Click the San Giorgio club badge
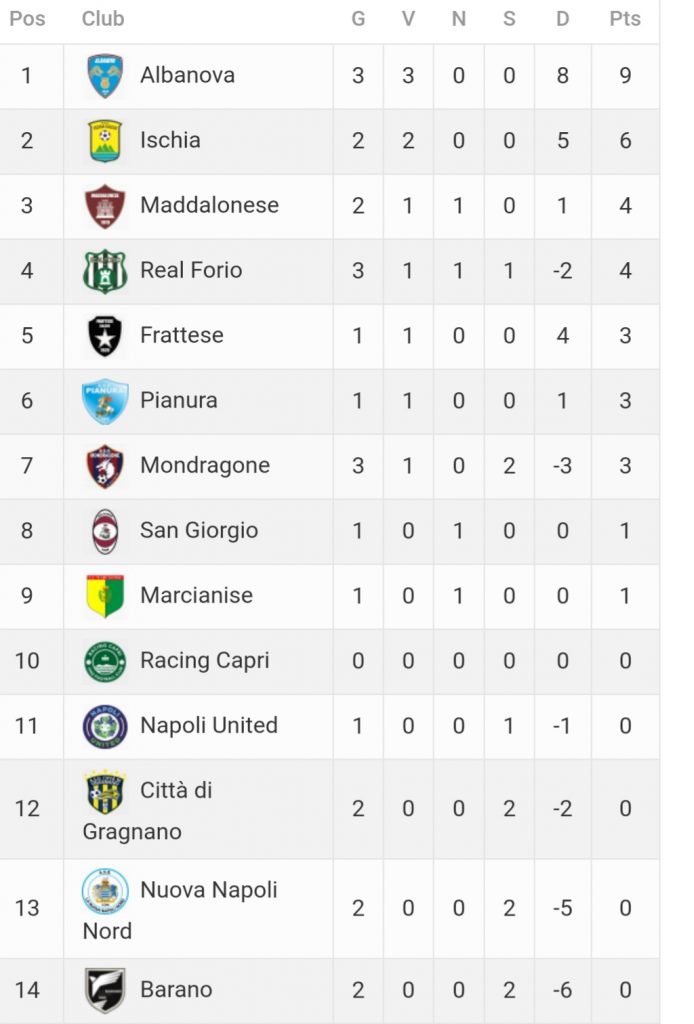 coord(105,531)
